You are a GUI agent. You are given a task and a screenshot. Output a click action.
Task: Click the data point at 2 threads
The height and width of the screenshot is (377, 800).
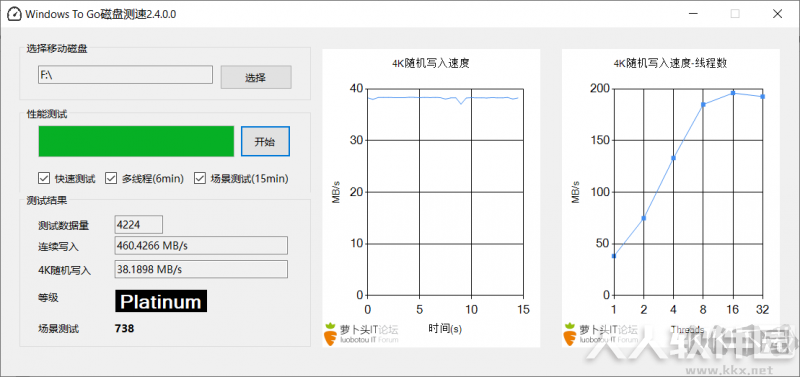pyautogui.click(x=643, y=218)
